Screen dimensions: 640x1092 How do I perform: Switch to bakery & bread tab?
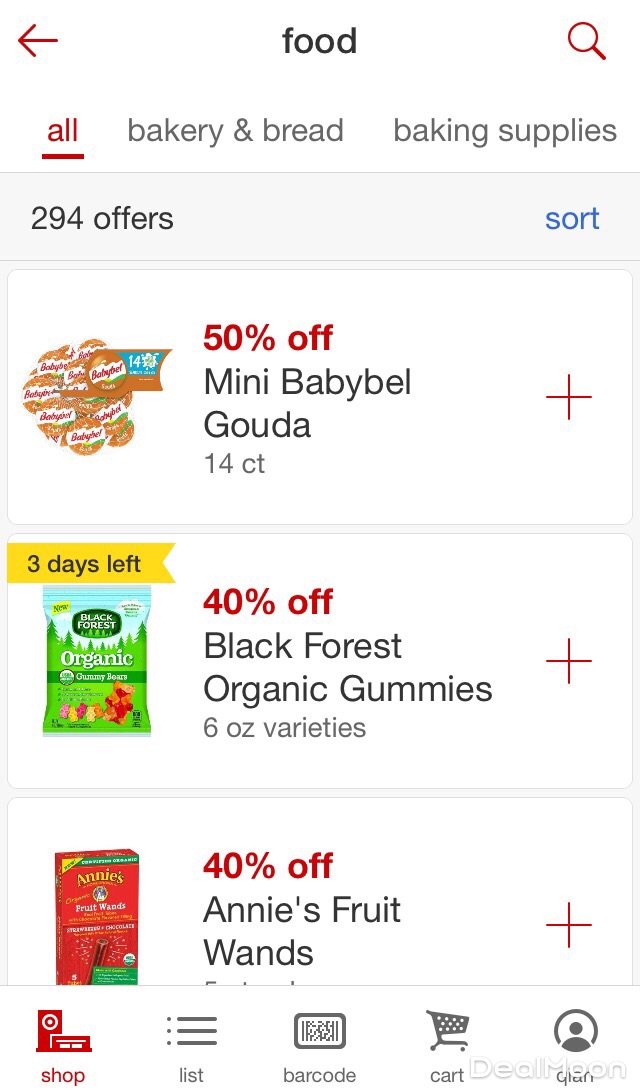pos(235,131)
